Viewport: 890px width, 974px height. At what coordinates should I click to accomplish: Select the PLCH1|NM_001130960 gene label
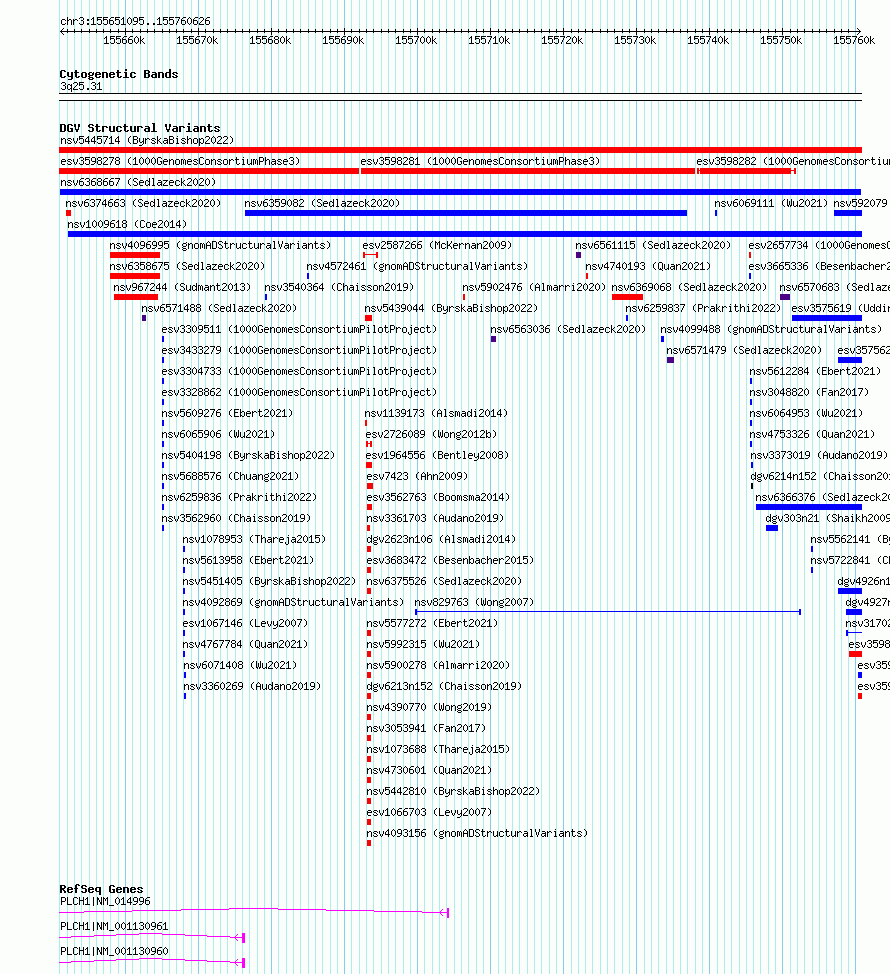click(114, 952)
